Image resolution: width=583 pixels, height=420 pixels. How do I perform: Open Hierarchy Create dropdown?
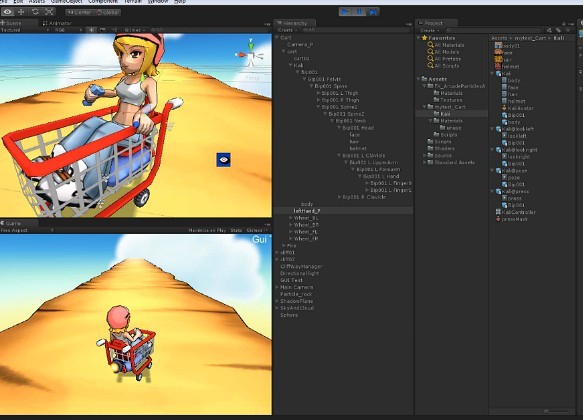[x=287, y=30]
